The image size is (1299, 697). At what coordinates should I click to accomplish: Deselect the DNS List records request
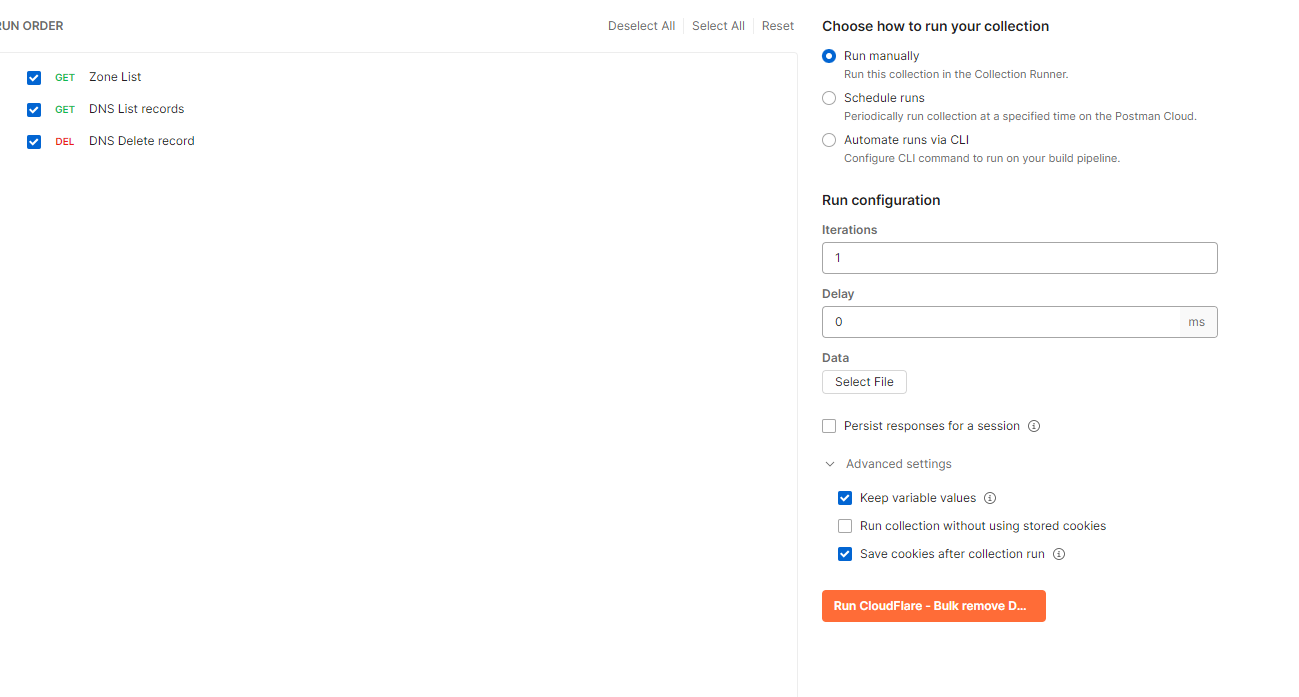point(34,109)
